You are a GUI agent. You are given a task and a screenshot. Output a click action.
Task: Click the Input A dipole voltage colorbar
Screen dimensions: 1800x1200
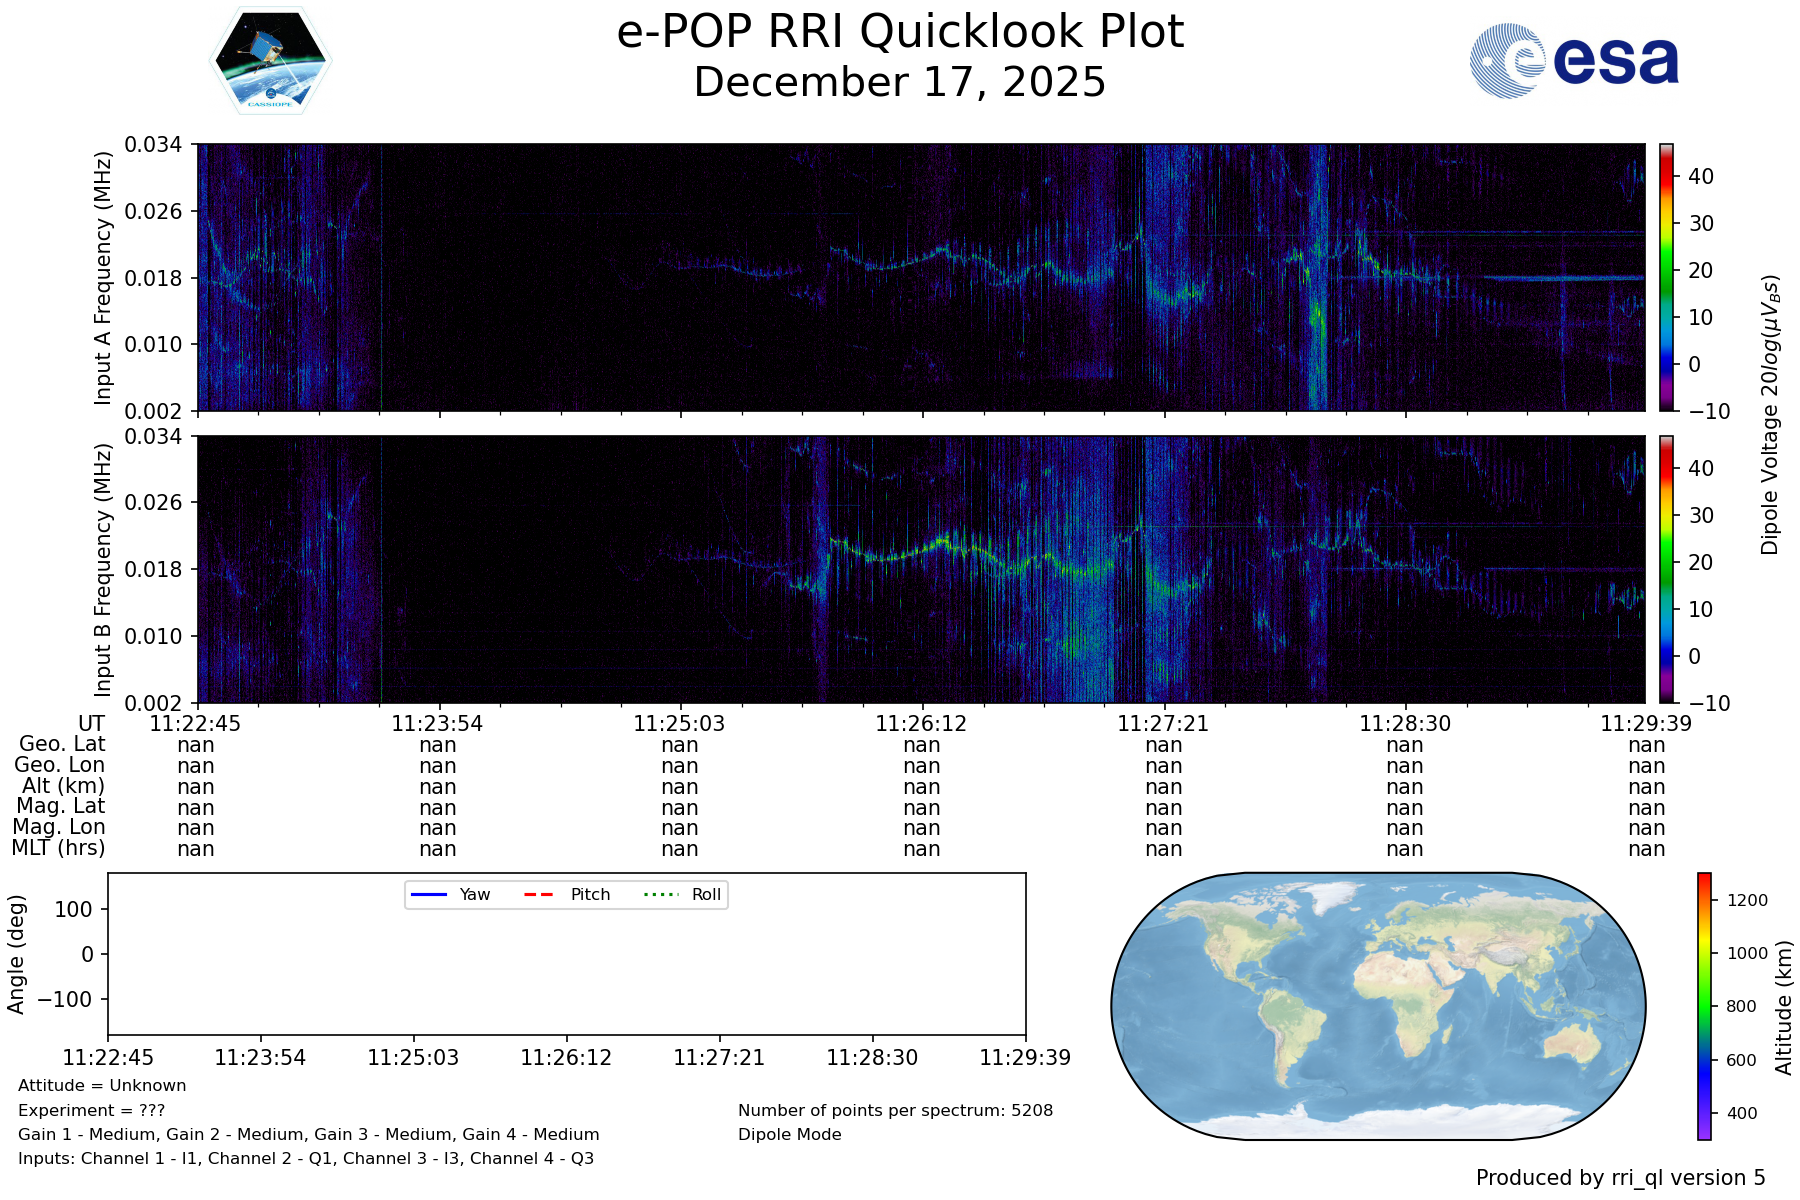click(1666, 277)
